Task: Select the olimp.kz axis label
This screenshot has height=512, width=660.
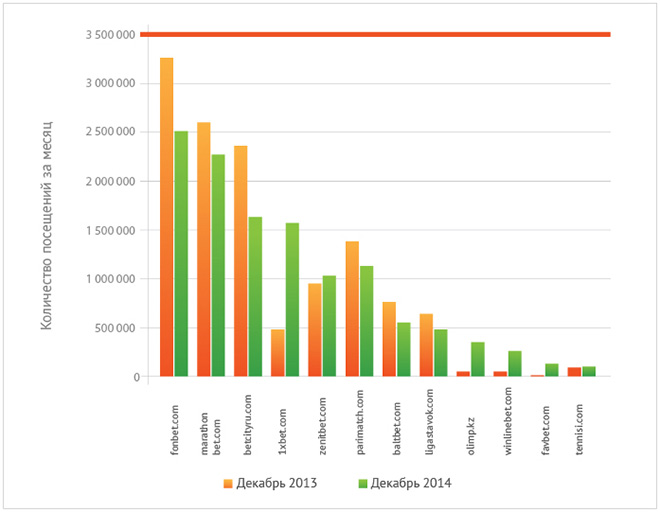Action: click(x=471, y=436)
